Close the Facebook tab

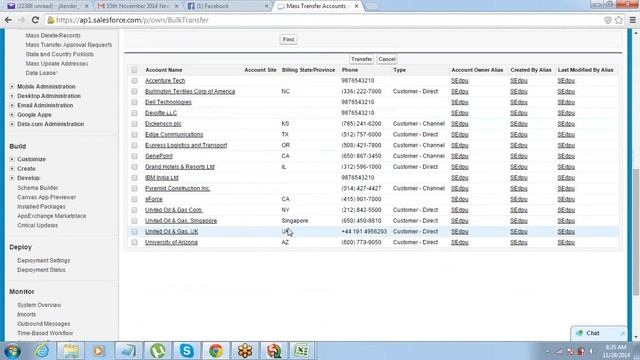(266, 6)
